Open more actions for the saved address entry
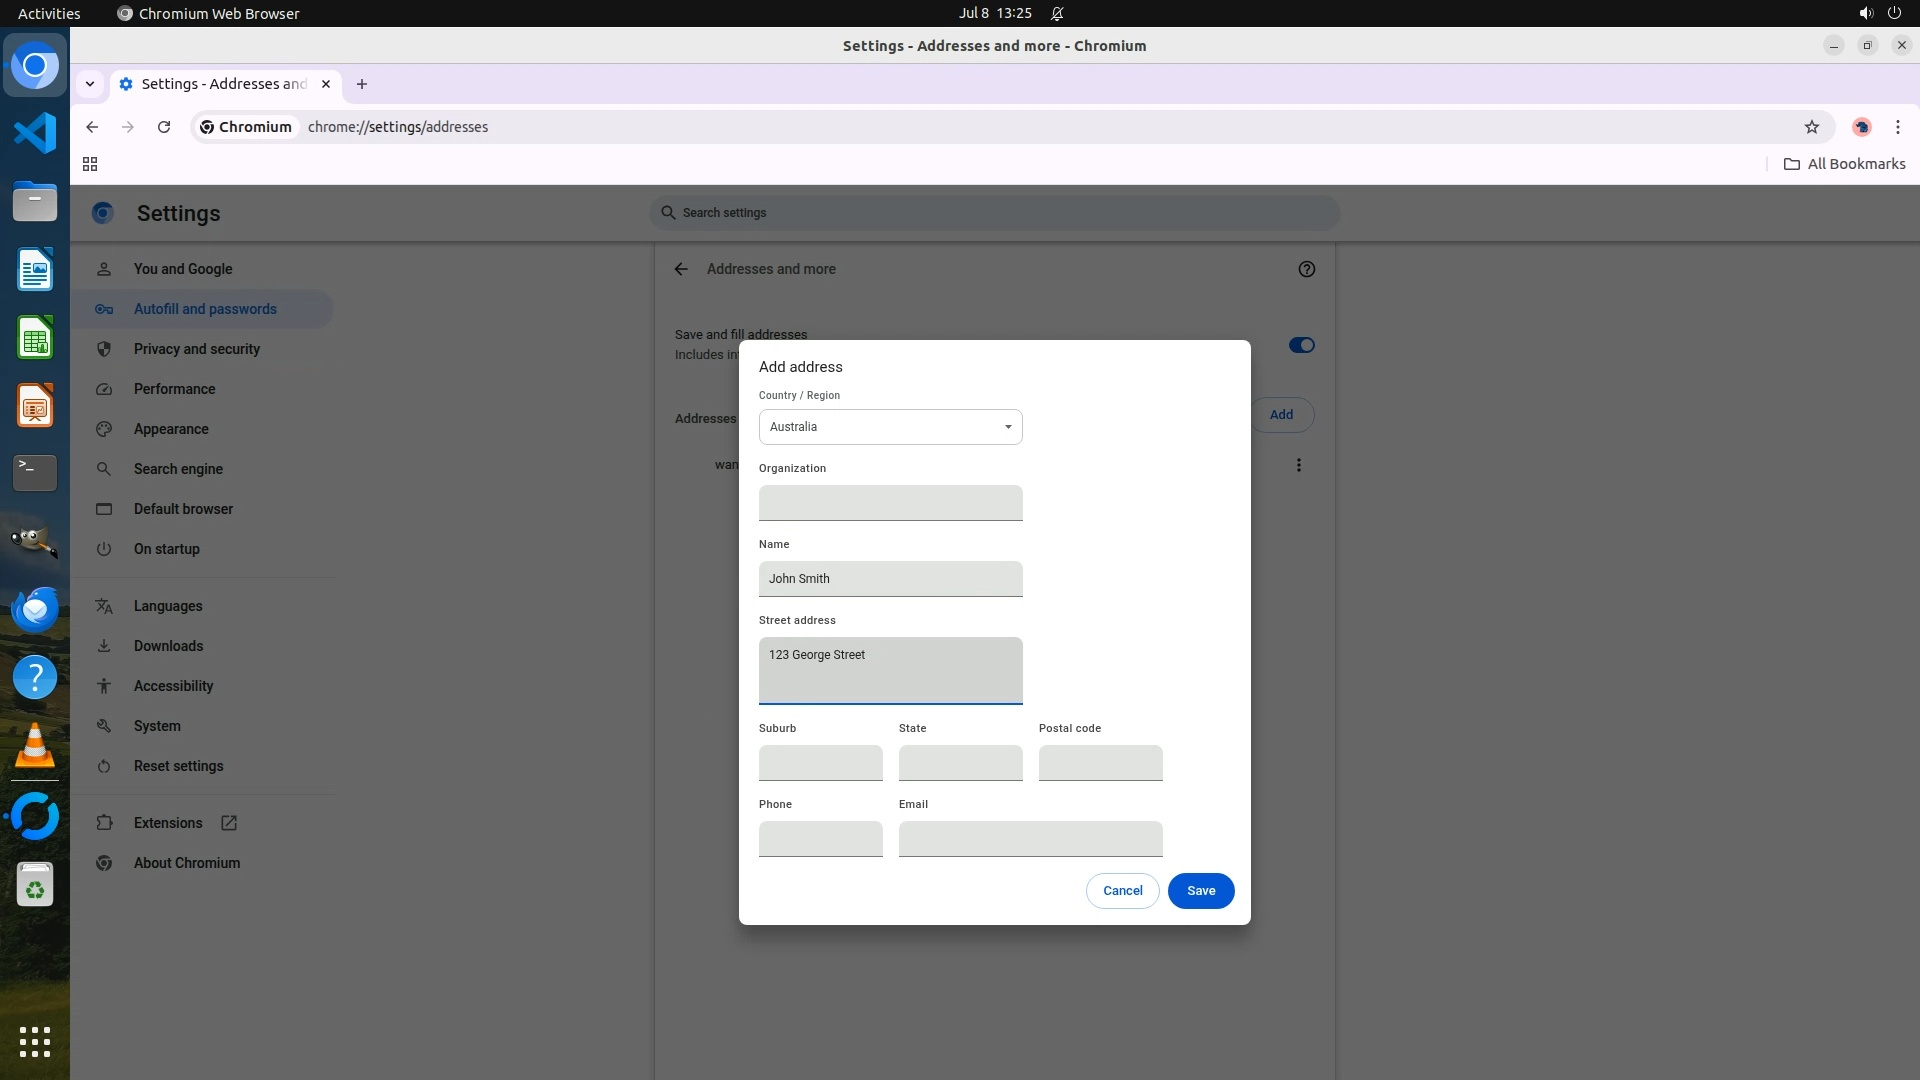The image size is (1920, 1080). click(x=1298, y=465)
